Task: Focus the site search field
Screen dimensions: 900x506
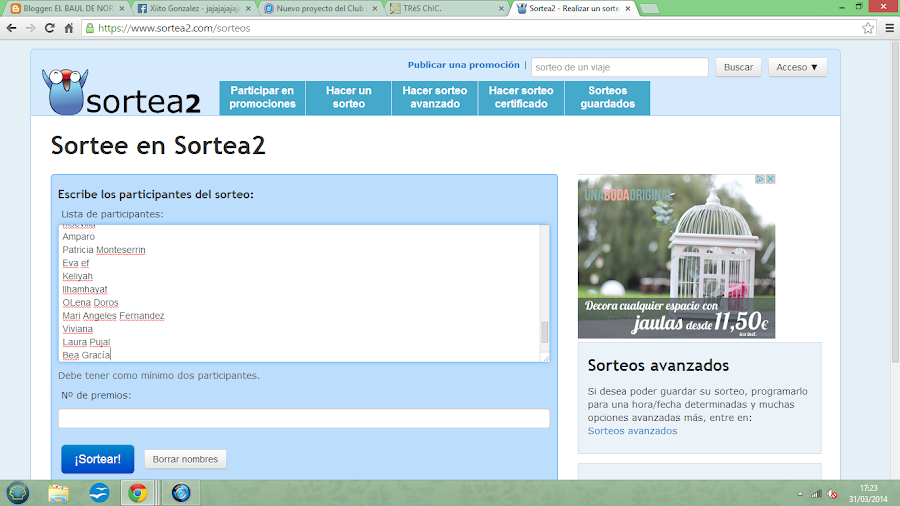Action: [619, 67]
